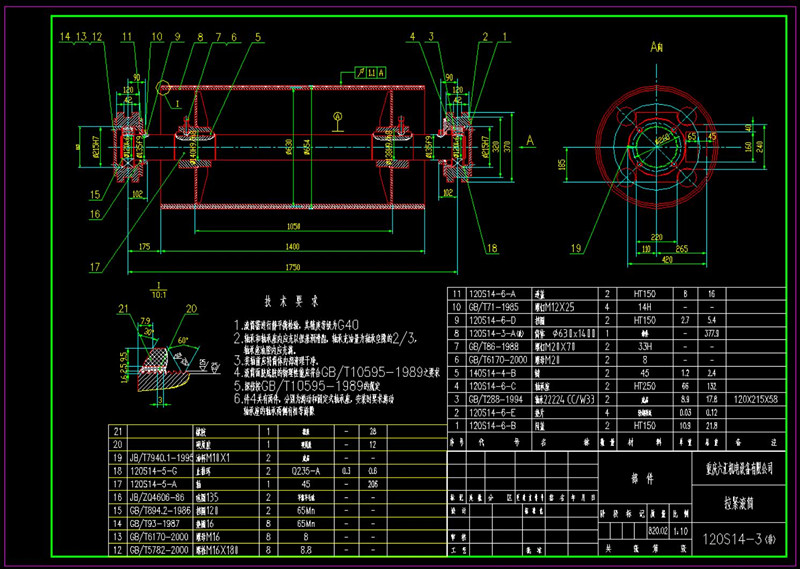
Task: Select the GB/T5782-2000 code in row 12
Action: (158, 549)
